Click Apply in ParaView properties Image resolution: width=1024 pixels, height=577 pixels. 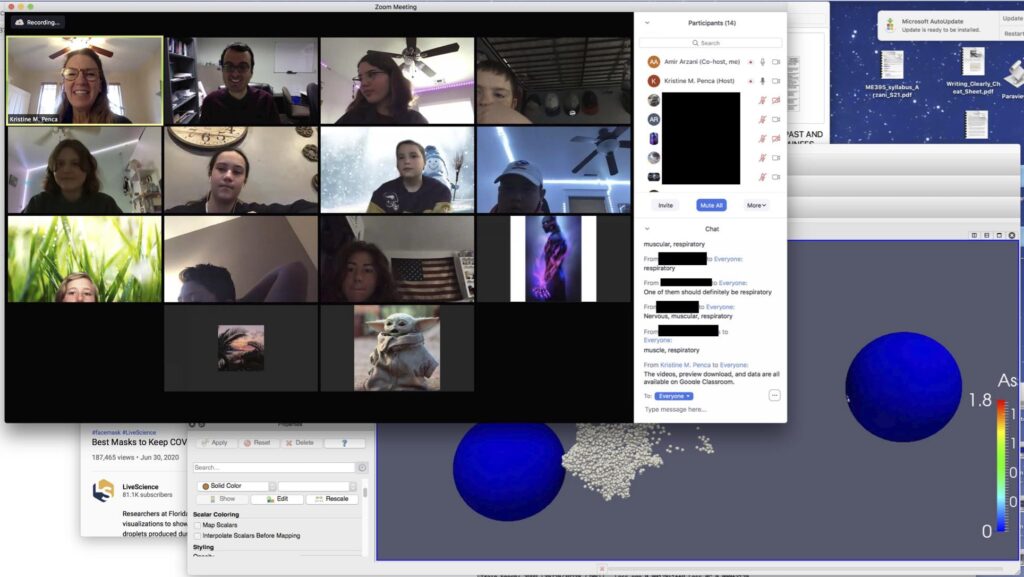point(216,443)
